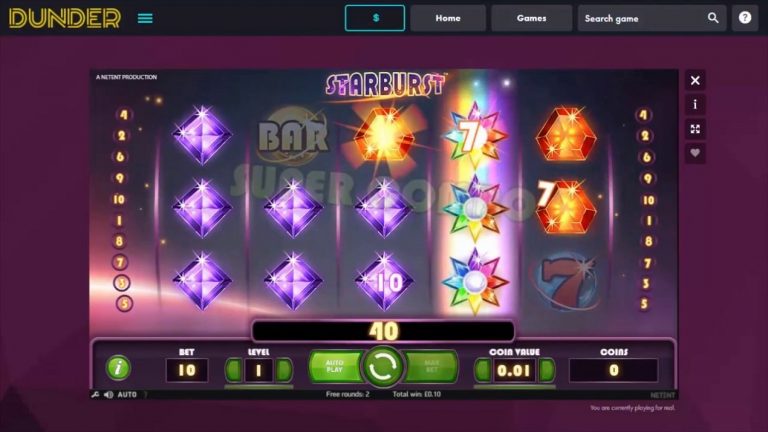Decrease the bet level

[x=234, y=370]
